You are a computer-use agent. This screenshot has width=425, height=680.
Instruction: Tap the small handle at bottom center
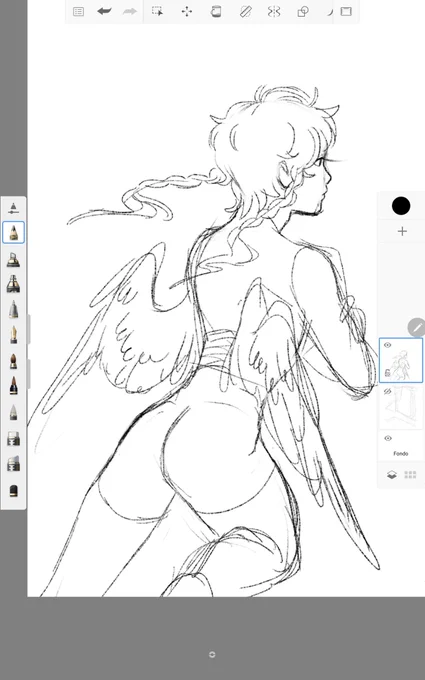(x=212, y=654)
